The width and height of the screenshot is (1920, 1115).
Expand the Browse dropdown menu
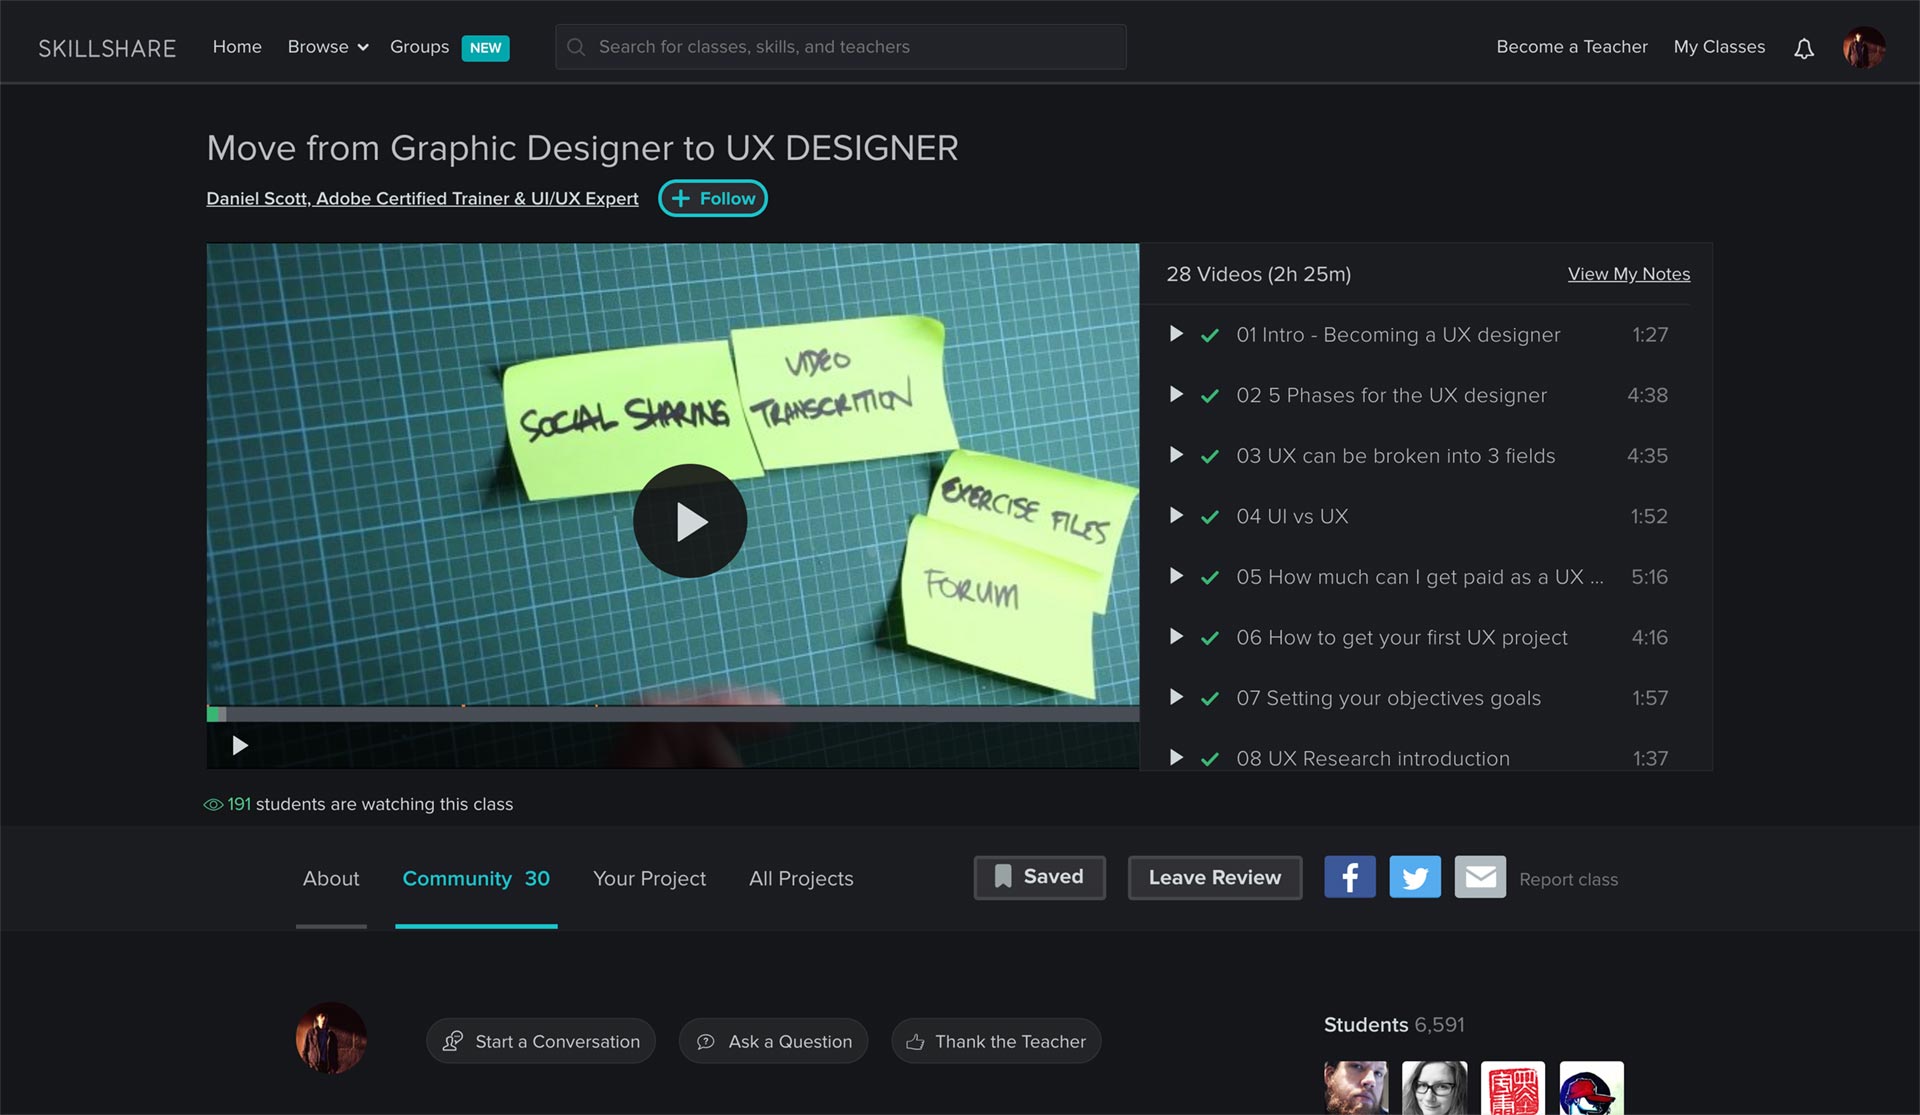coord(328,47)
